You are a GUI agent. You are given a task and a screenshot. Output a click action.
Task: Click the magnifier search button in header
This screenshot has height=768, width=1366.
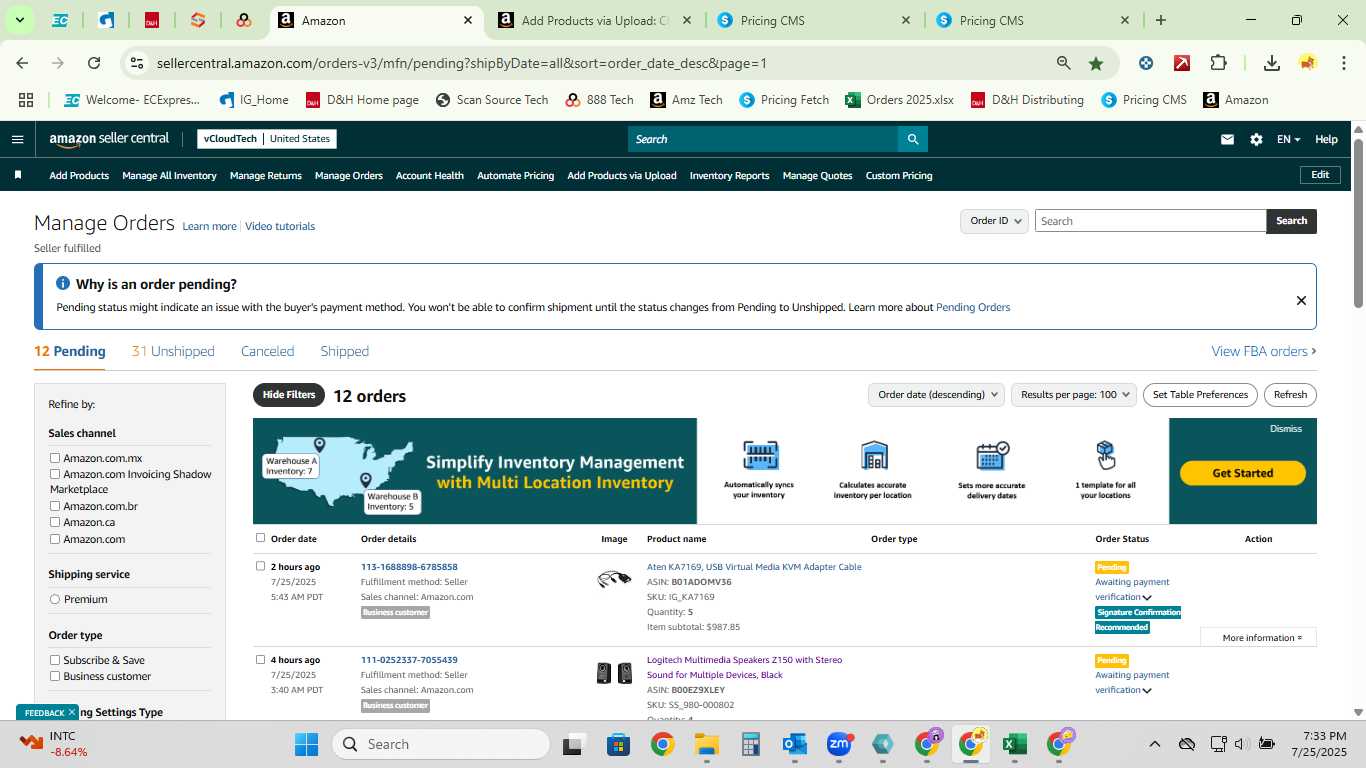tap(912, 139)
